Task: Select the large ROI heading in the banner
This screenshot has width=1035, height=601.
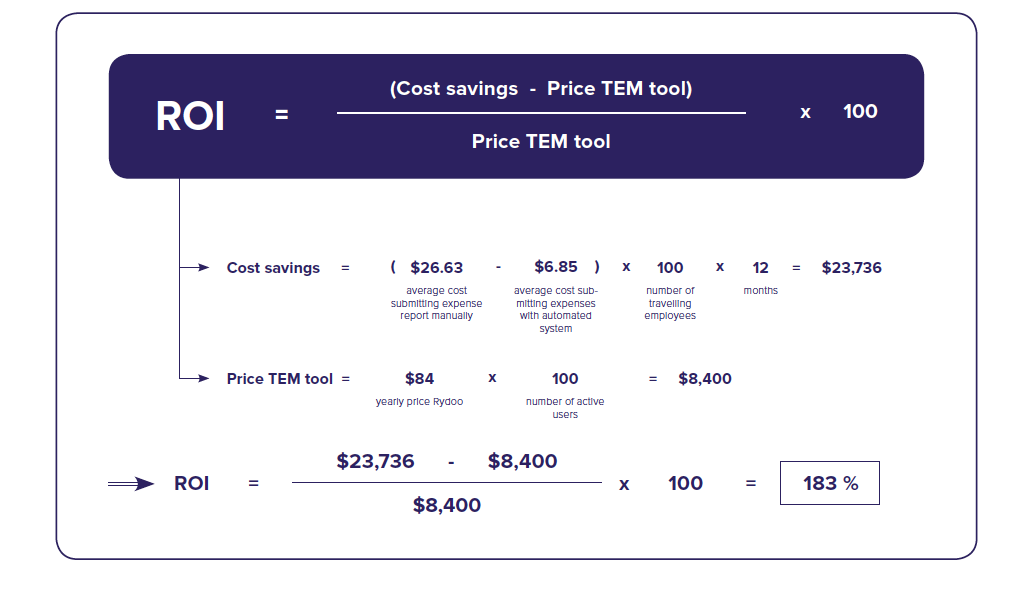Action: pos(190,116)
